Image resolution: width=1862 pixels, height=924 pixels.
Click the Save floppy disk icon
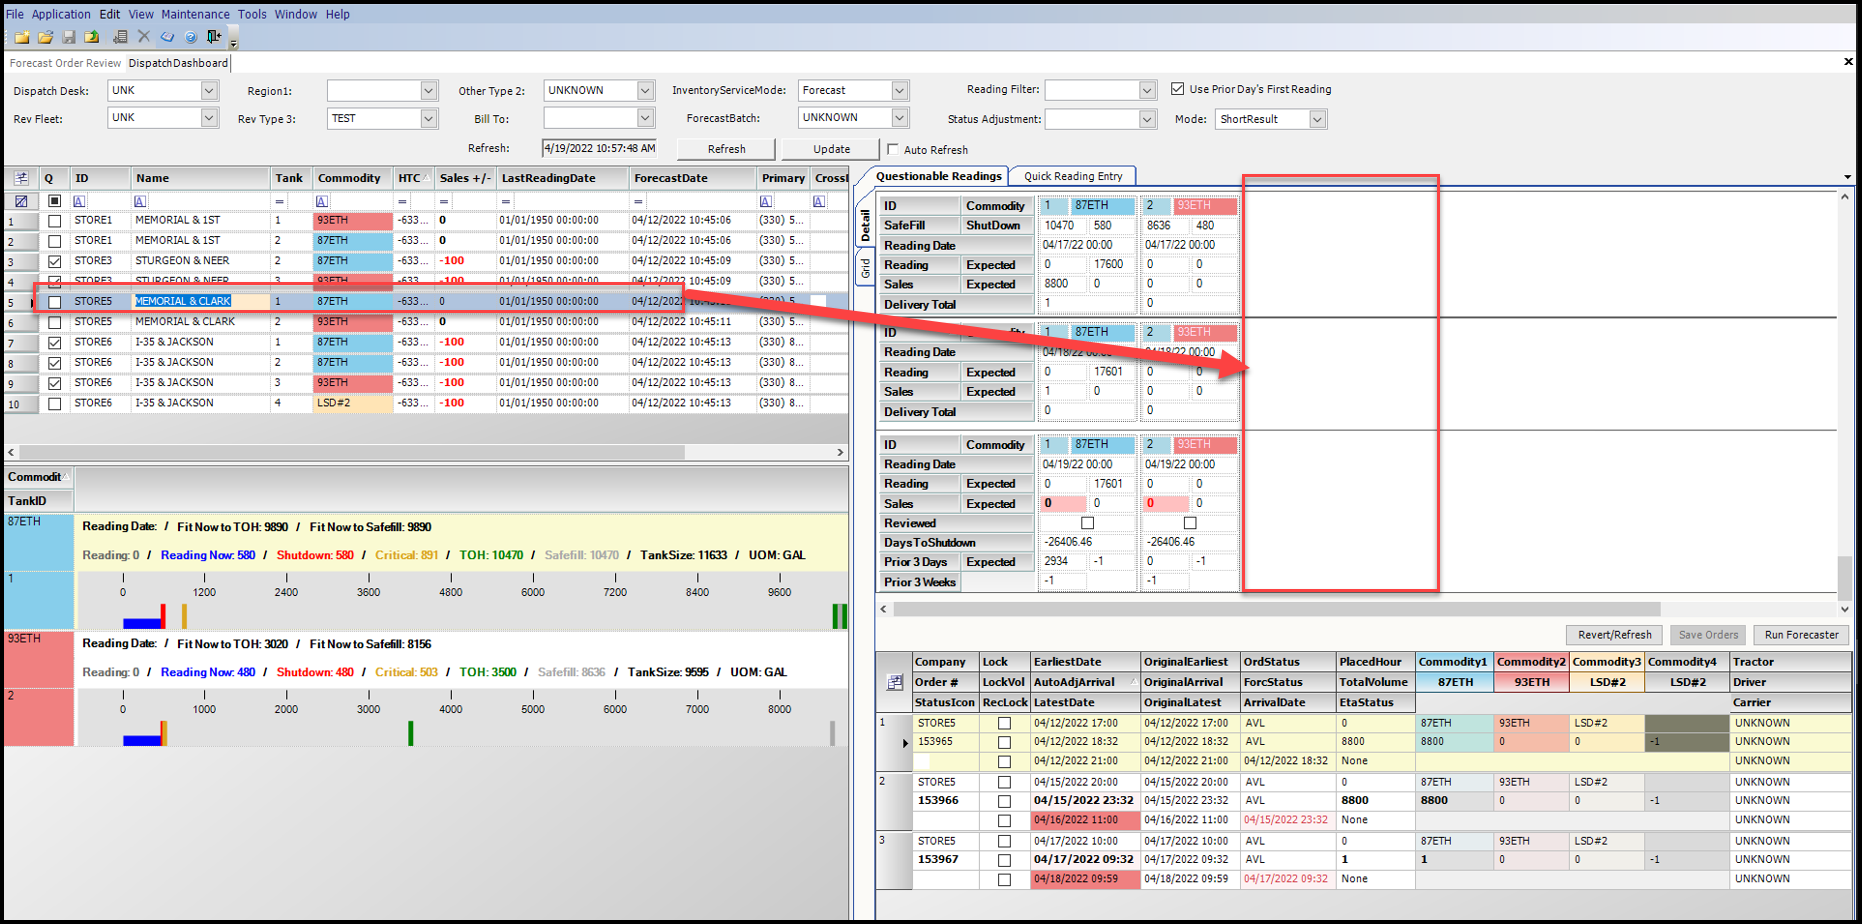[x=69, y=37]
